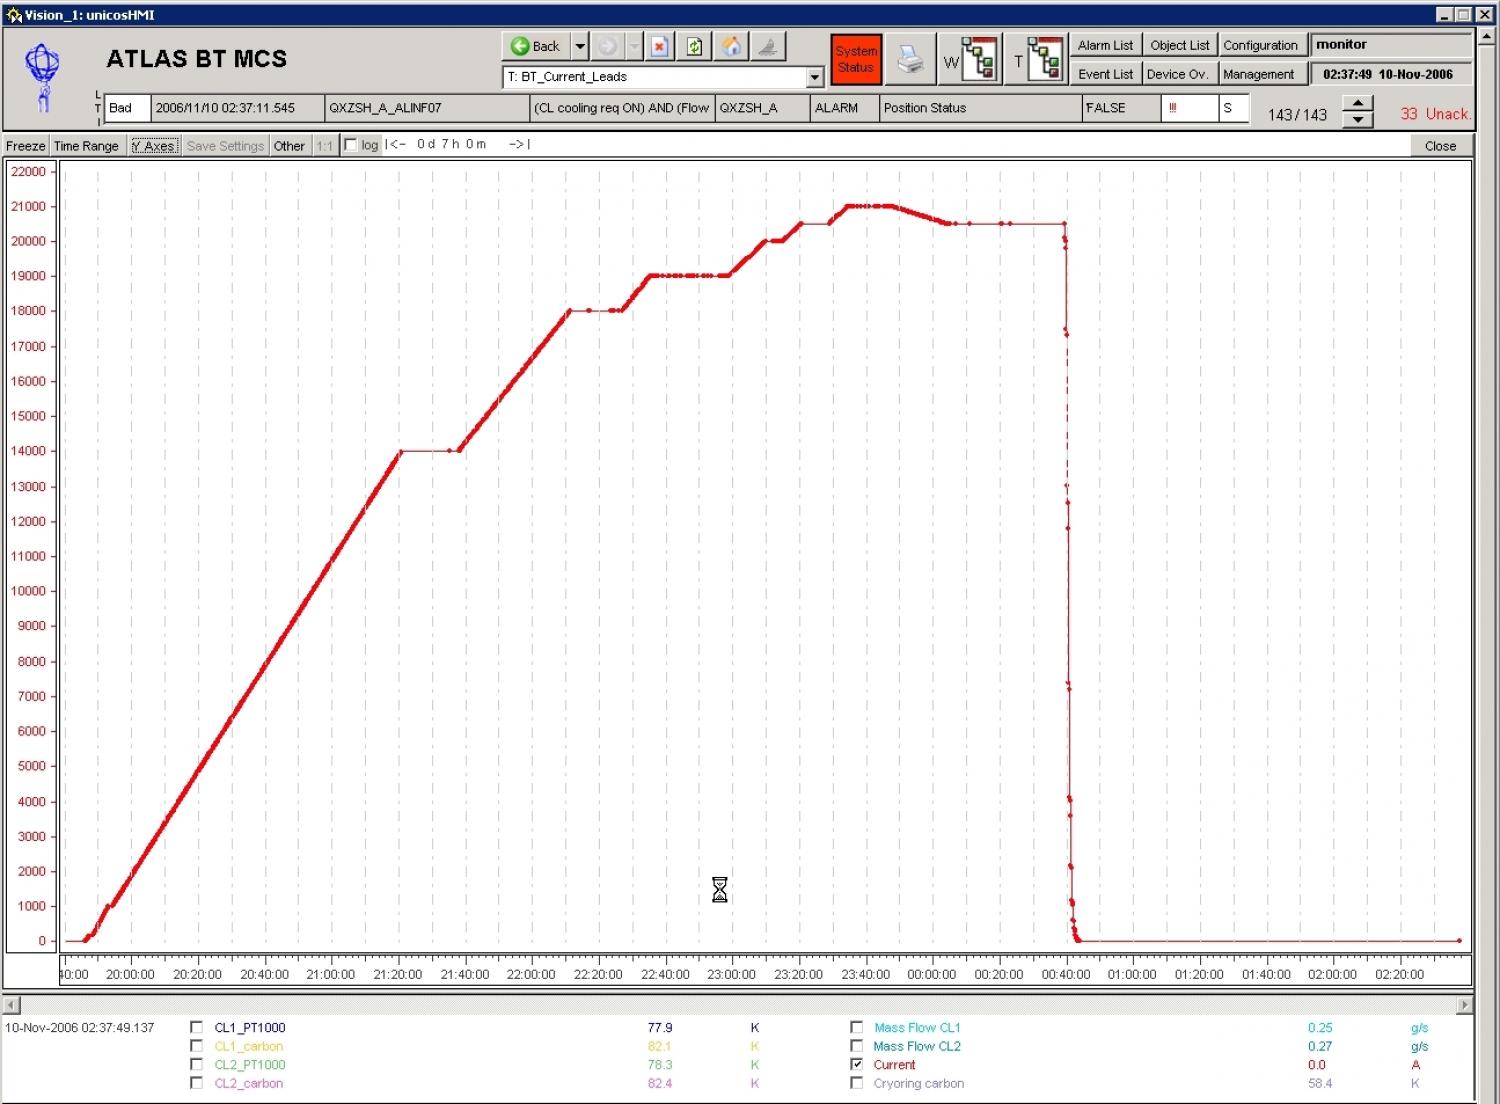Open the Device Ov. panel
1500x1104 pixels.
tap(1178, 73)
